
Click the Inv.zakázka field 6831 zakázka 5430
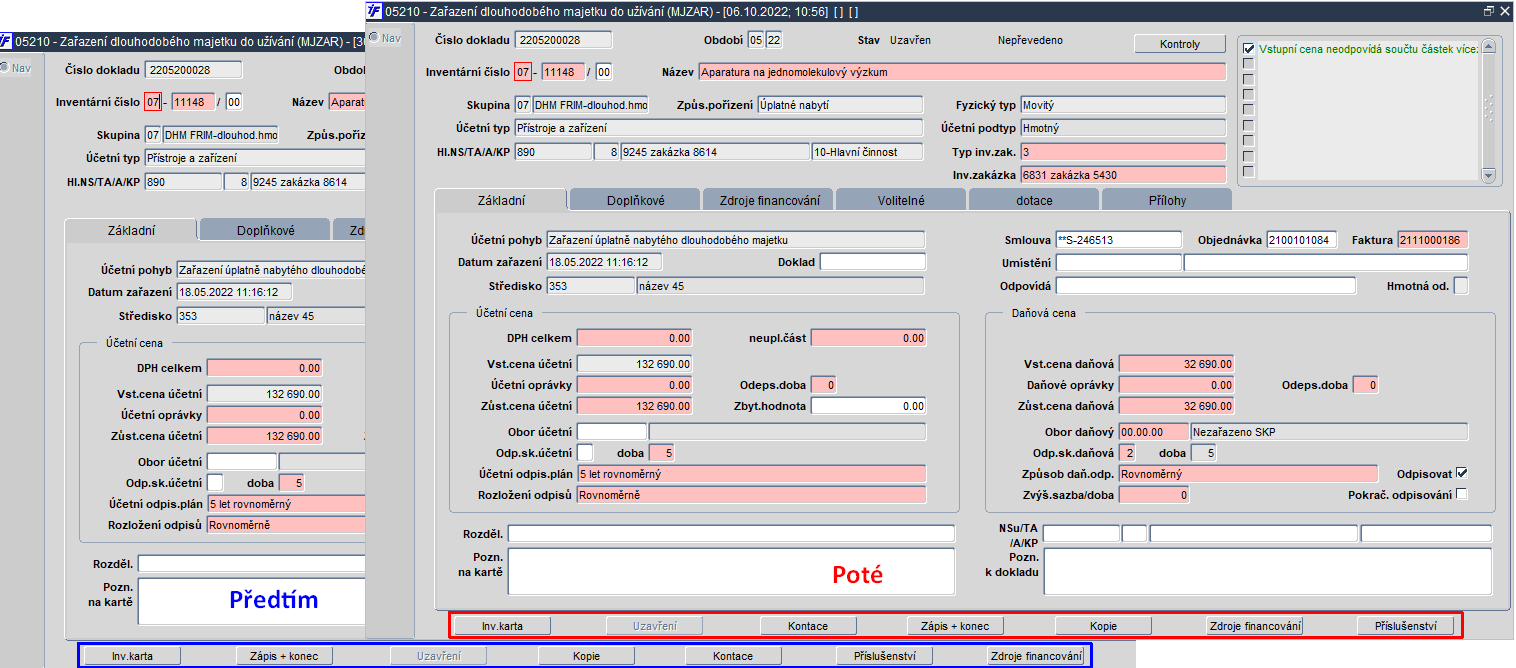tap(1122, 175)
